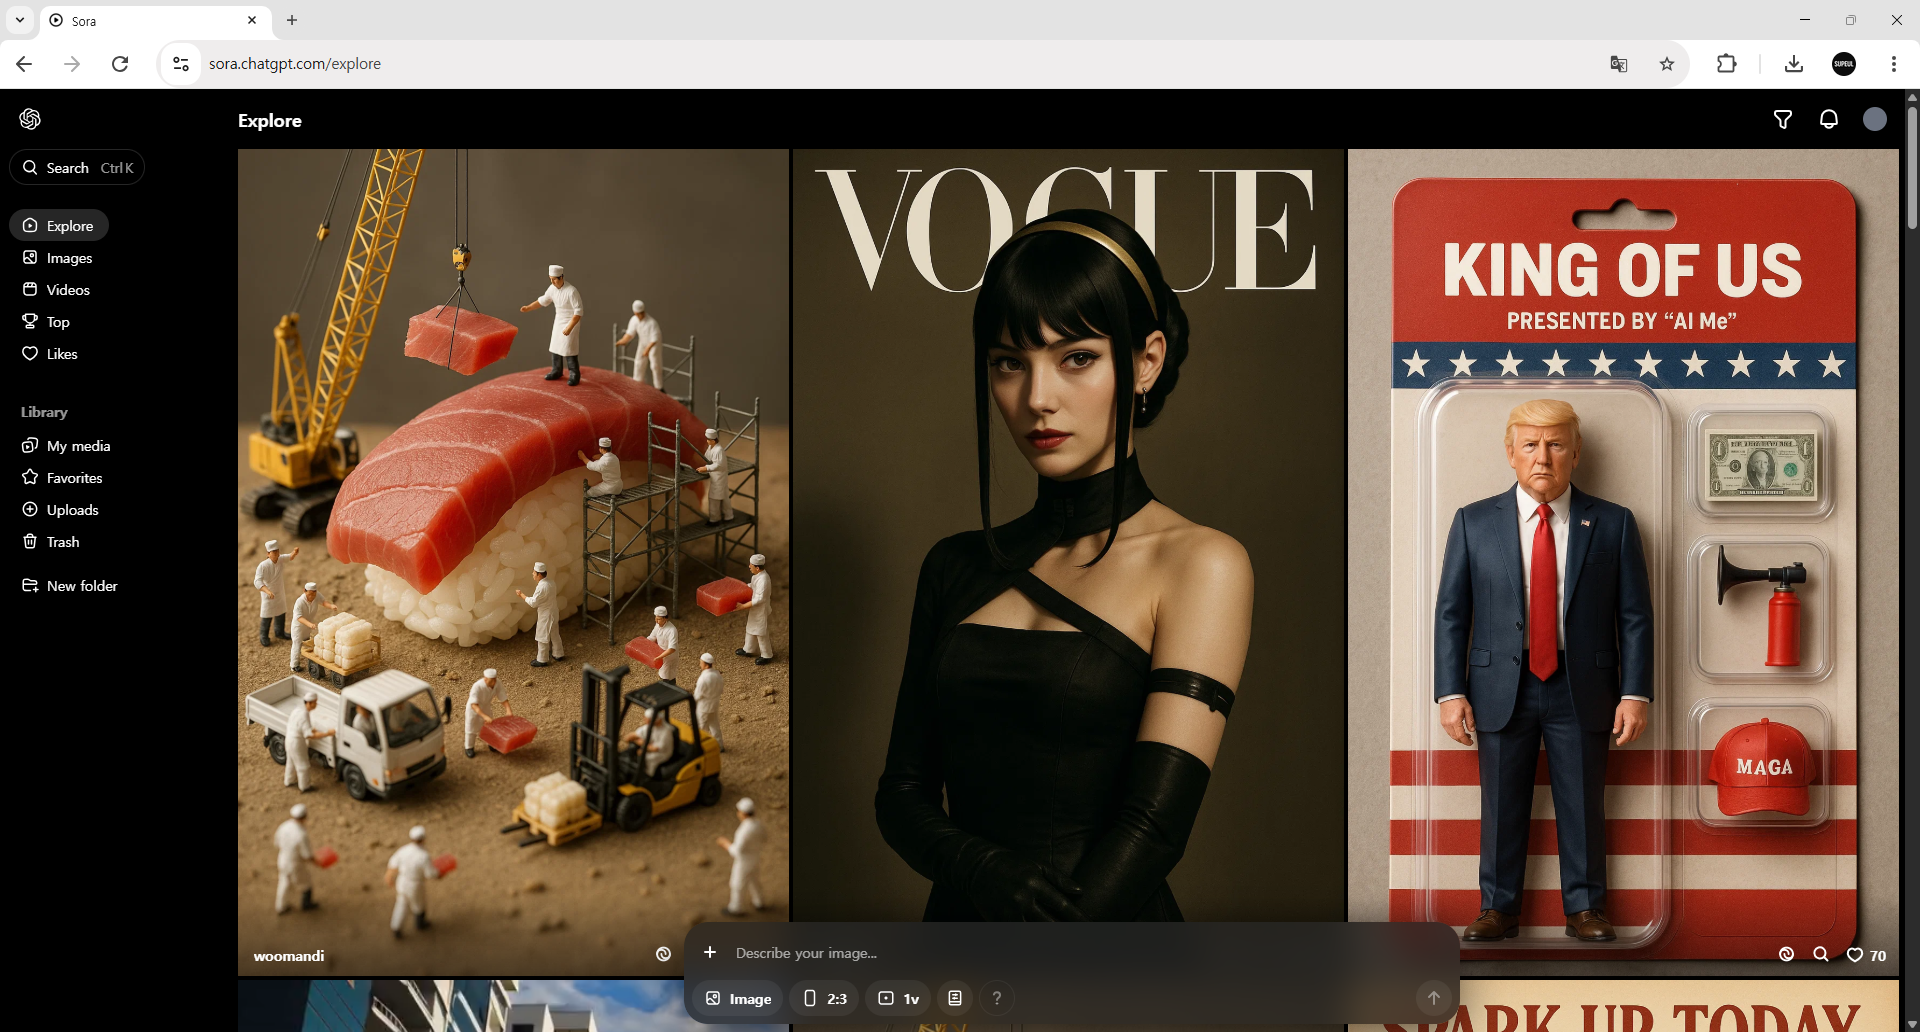Select the Sora browser tab
This screenshot has width=1920, height=1032.
[155, 21]
